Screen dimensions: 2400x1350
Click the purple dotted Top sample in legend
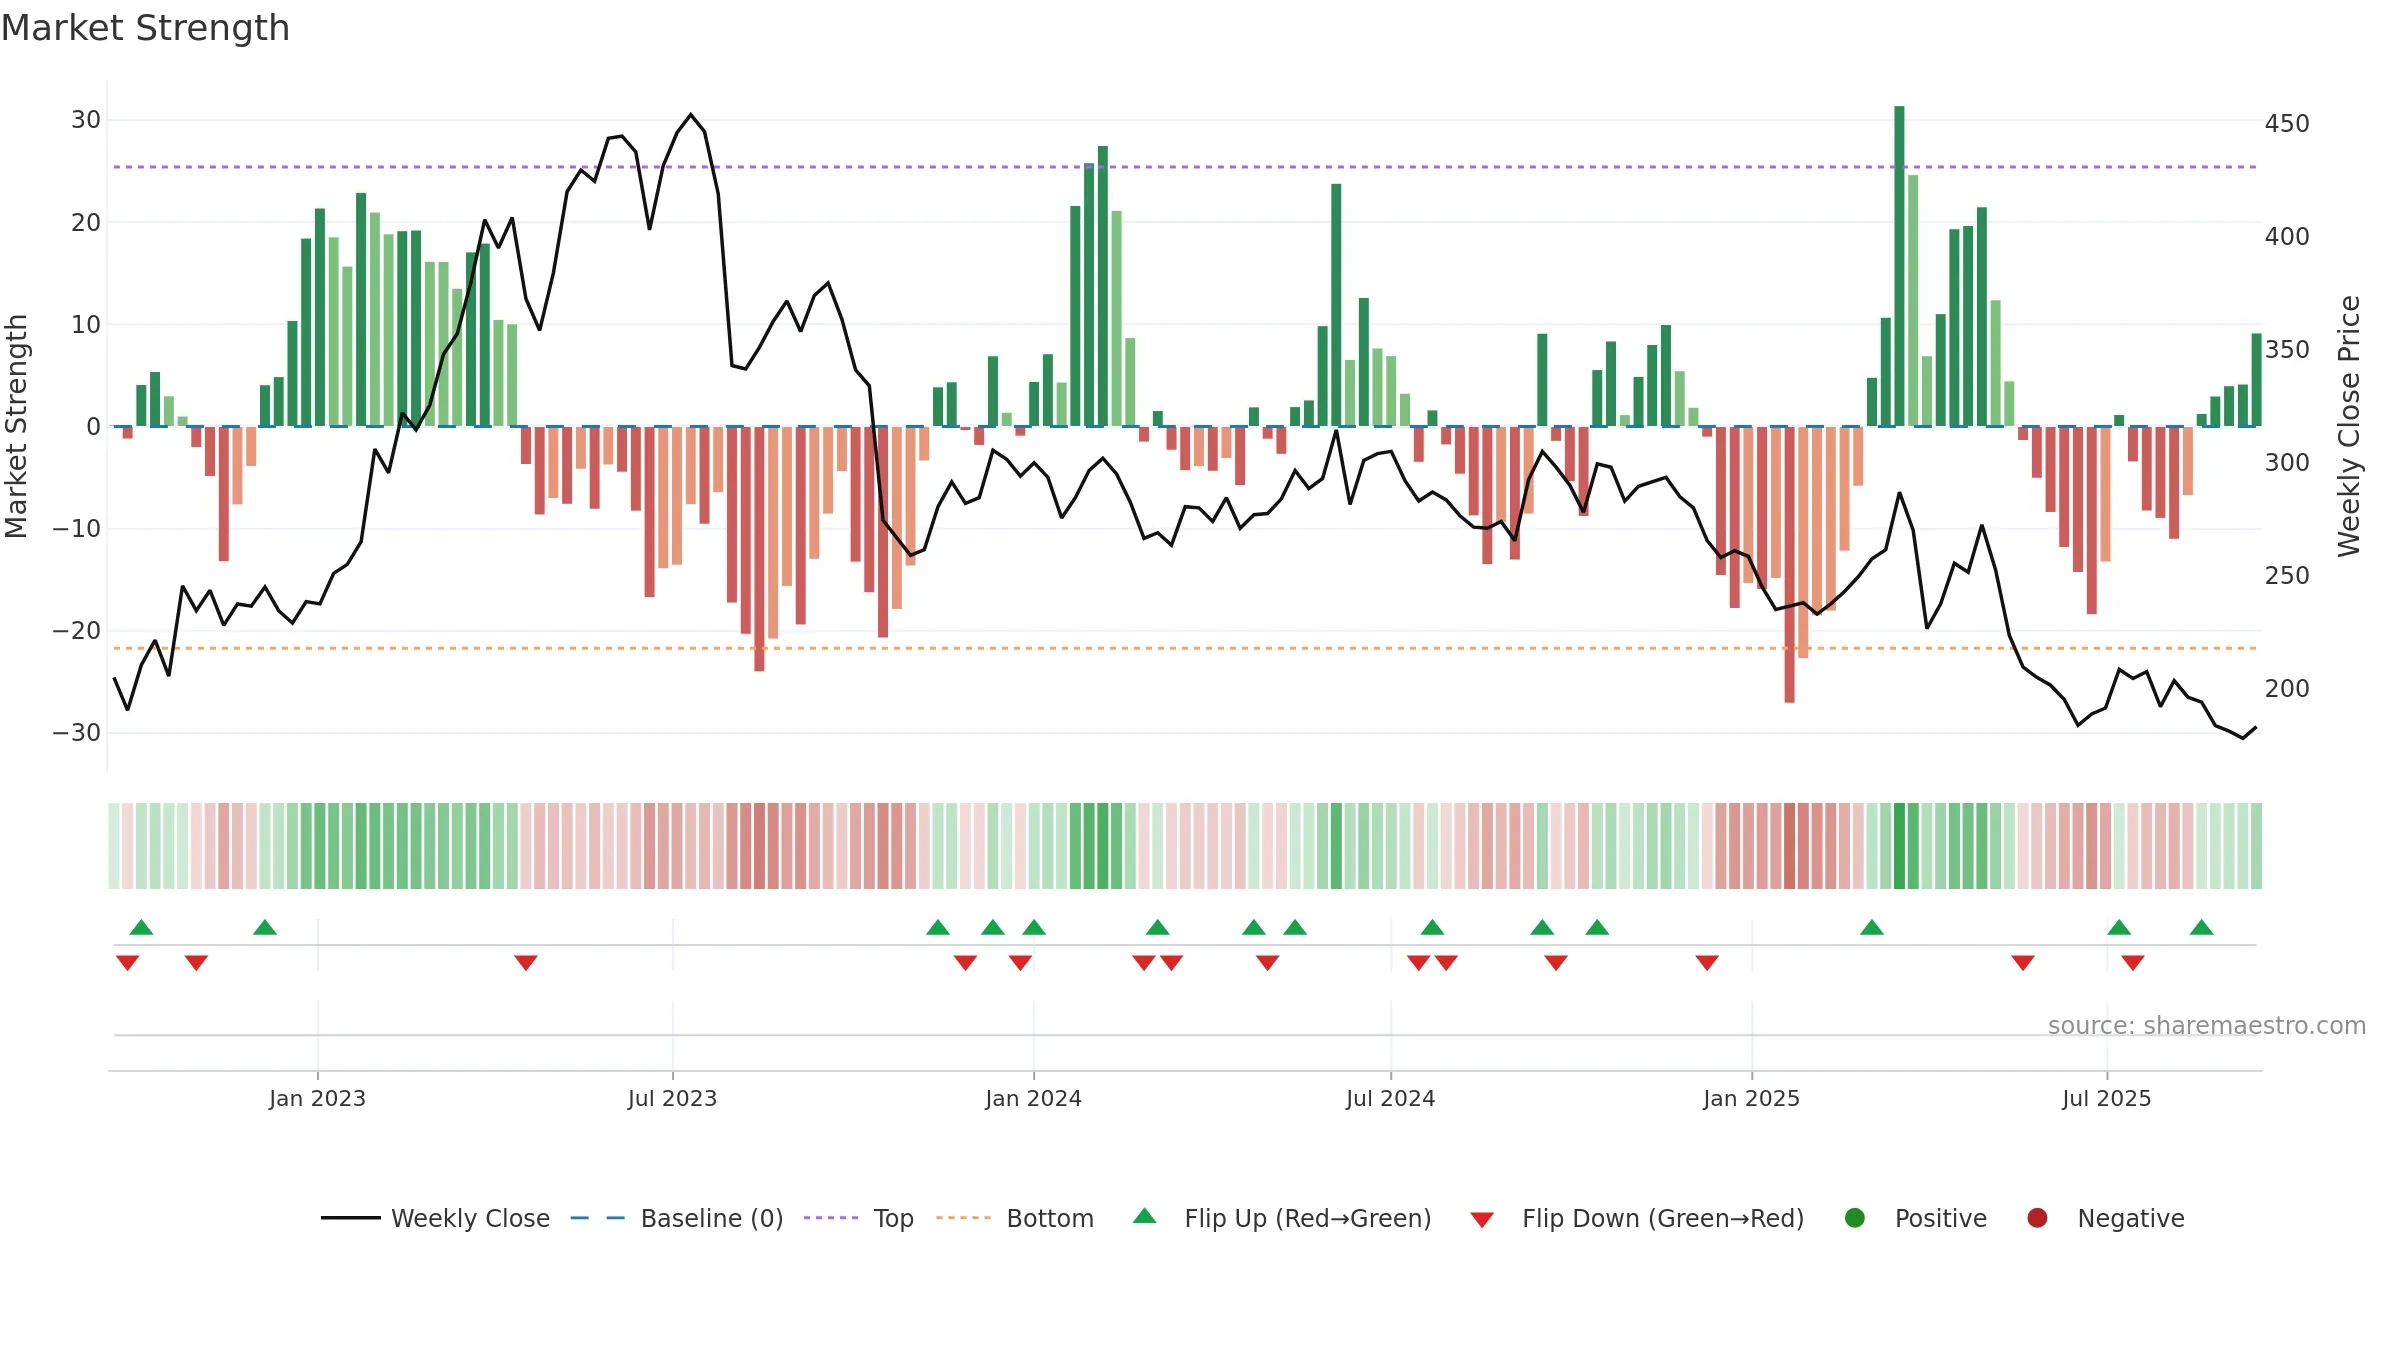tap(831, 1218)
